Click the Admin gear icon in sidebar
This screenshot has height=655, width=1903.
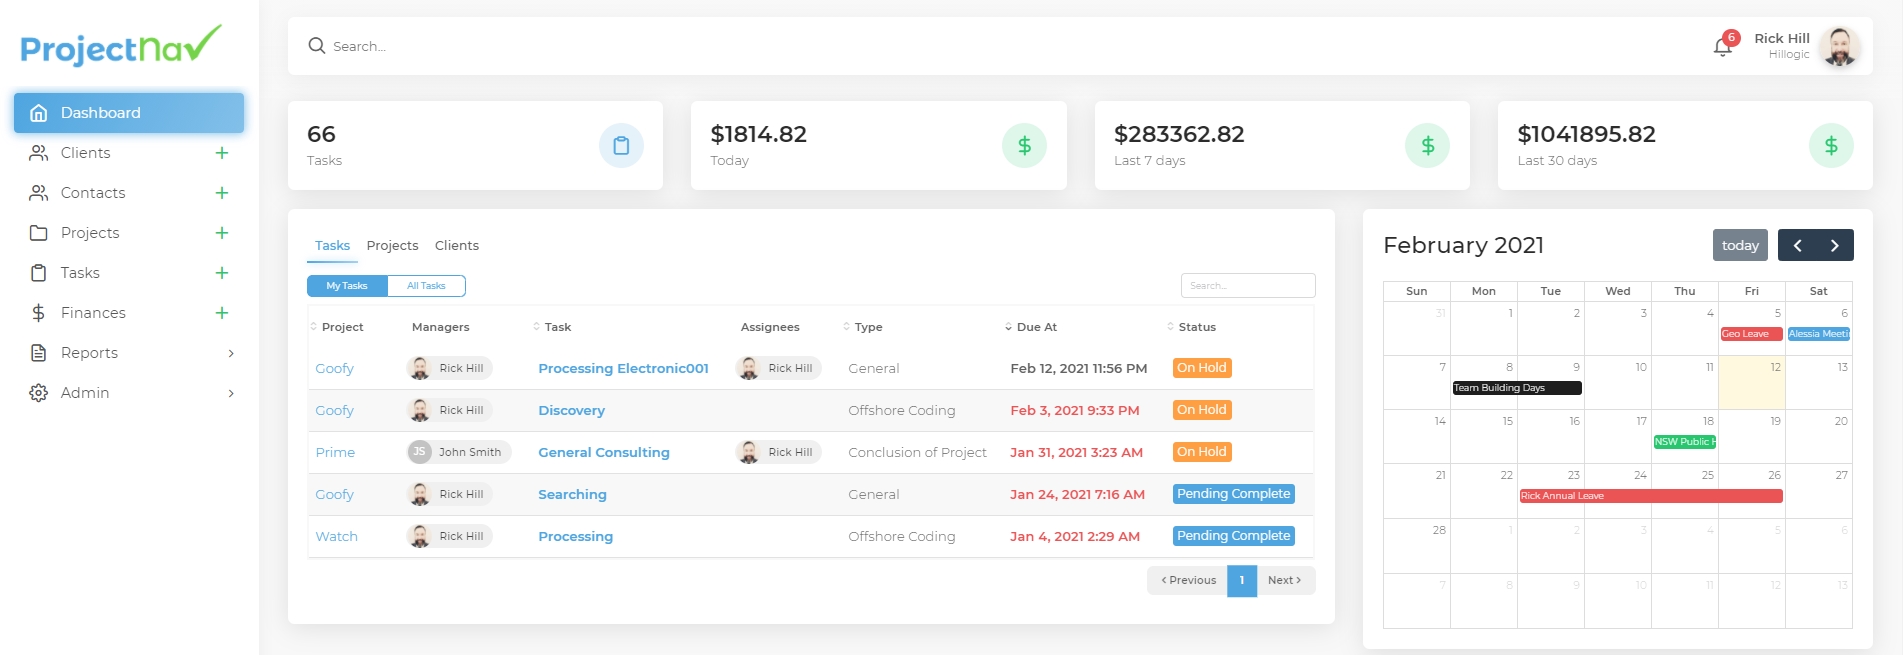point(39,393)
